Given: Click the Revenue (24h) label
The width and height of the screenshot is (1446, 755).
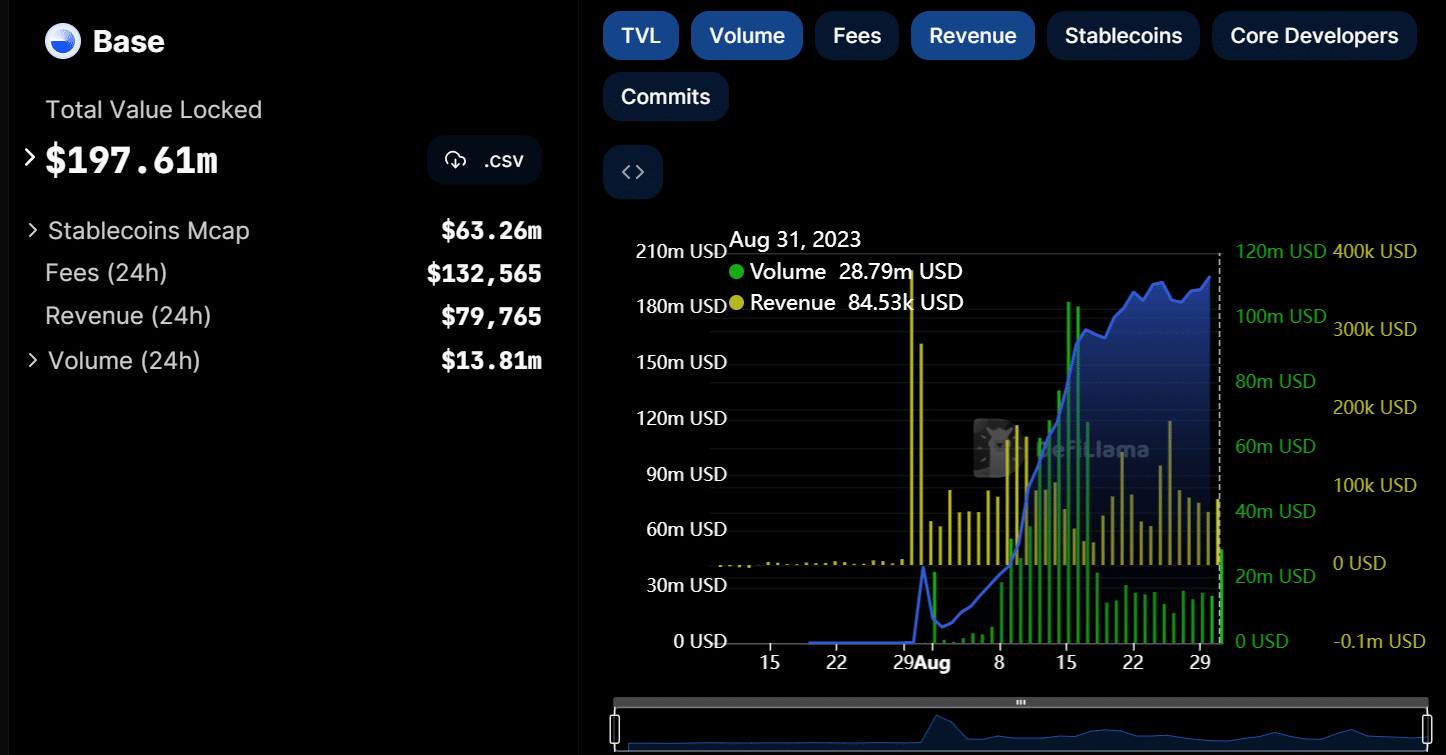Looking at the screenshot, I should 128,316.
